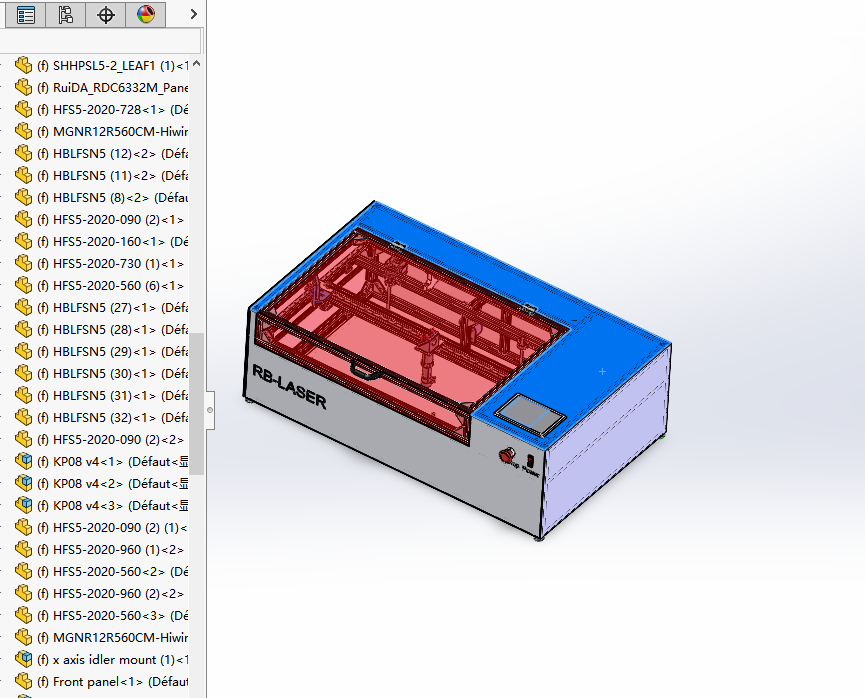Click icon beside HFS5-2020-728<1>
The width and height of the screenshot is (865, 698).
click(x=23, y=109)
